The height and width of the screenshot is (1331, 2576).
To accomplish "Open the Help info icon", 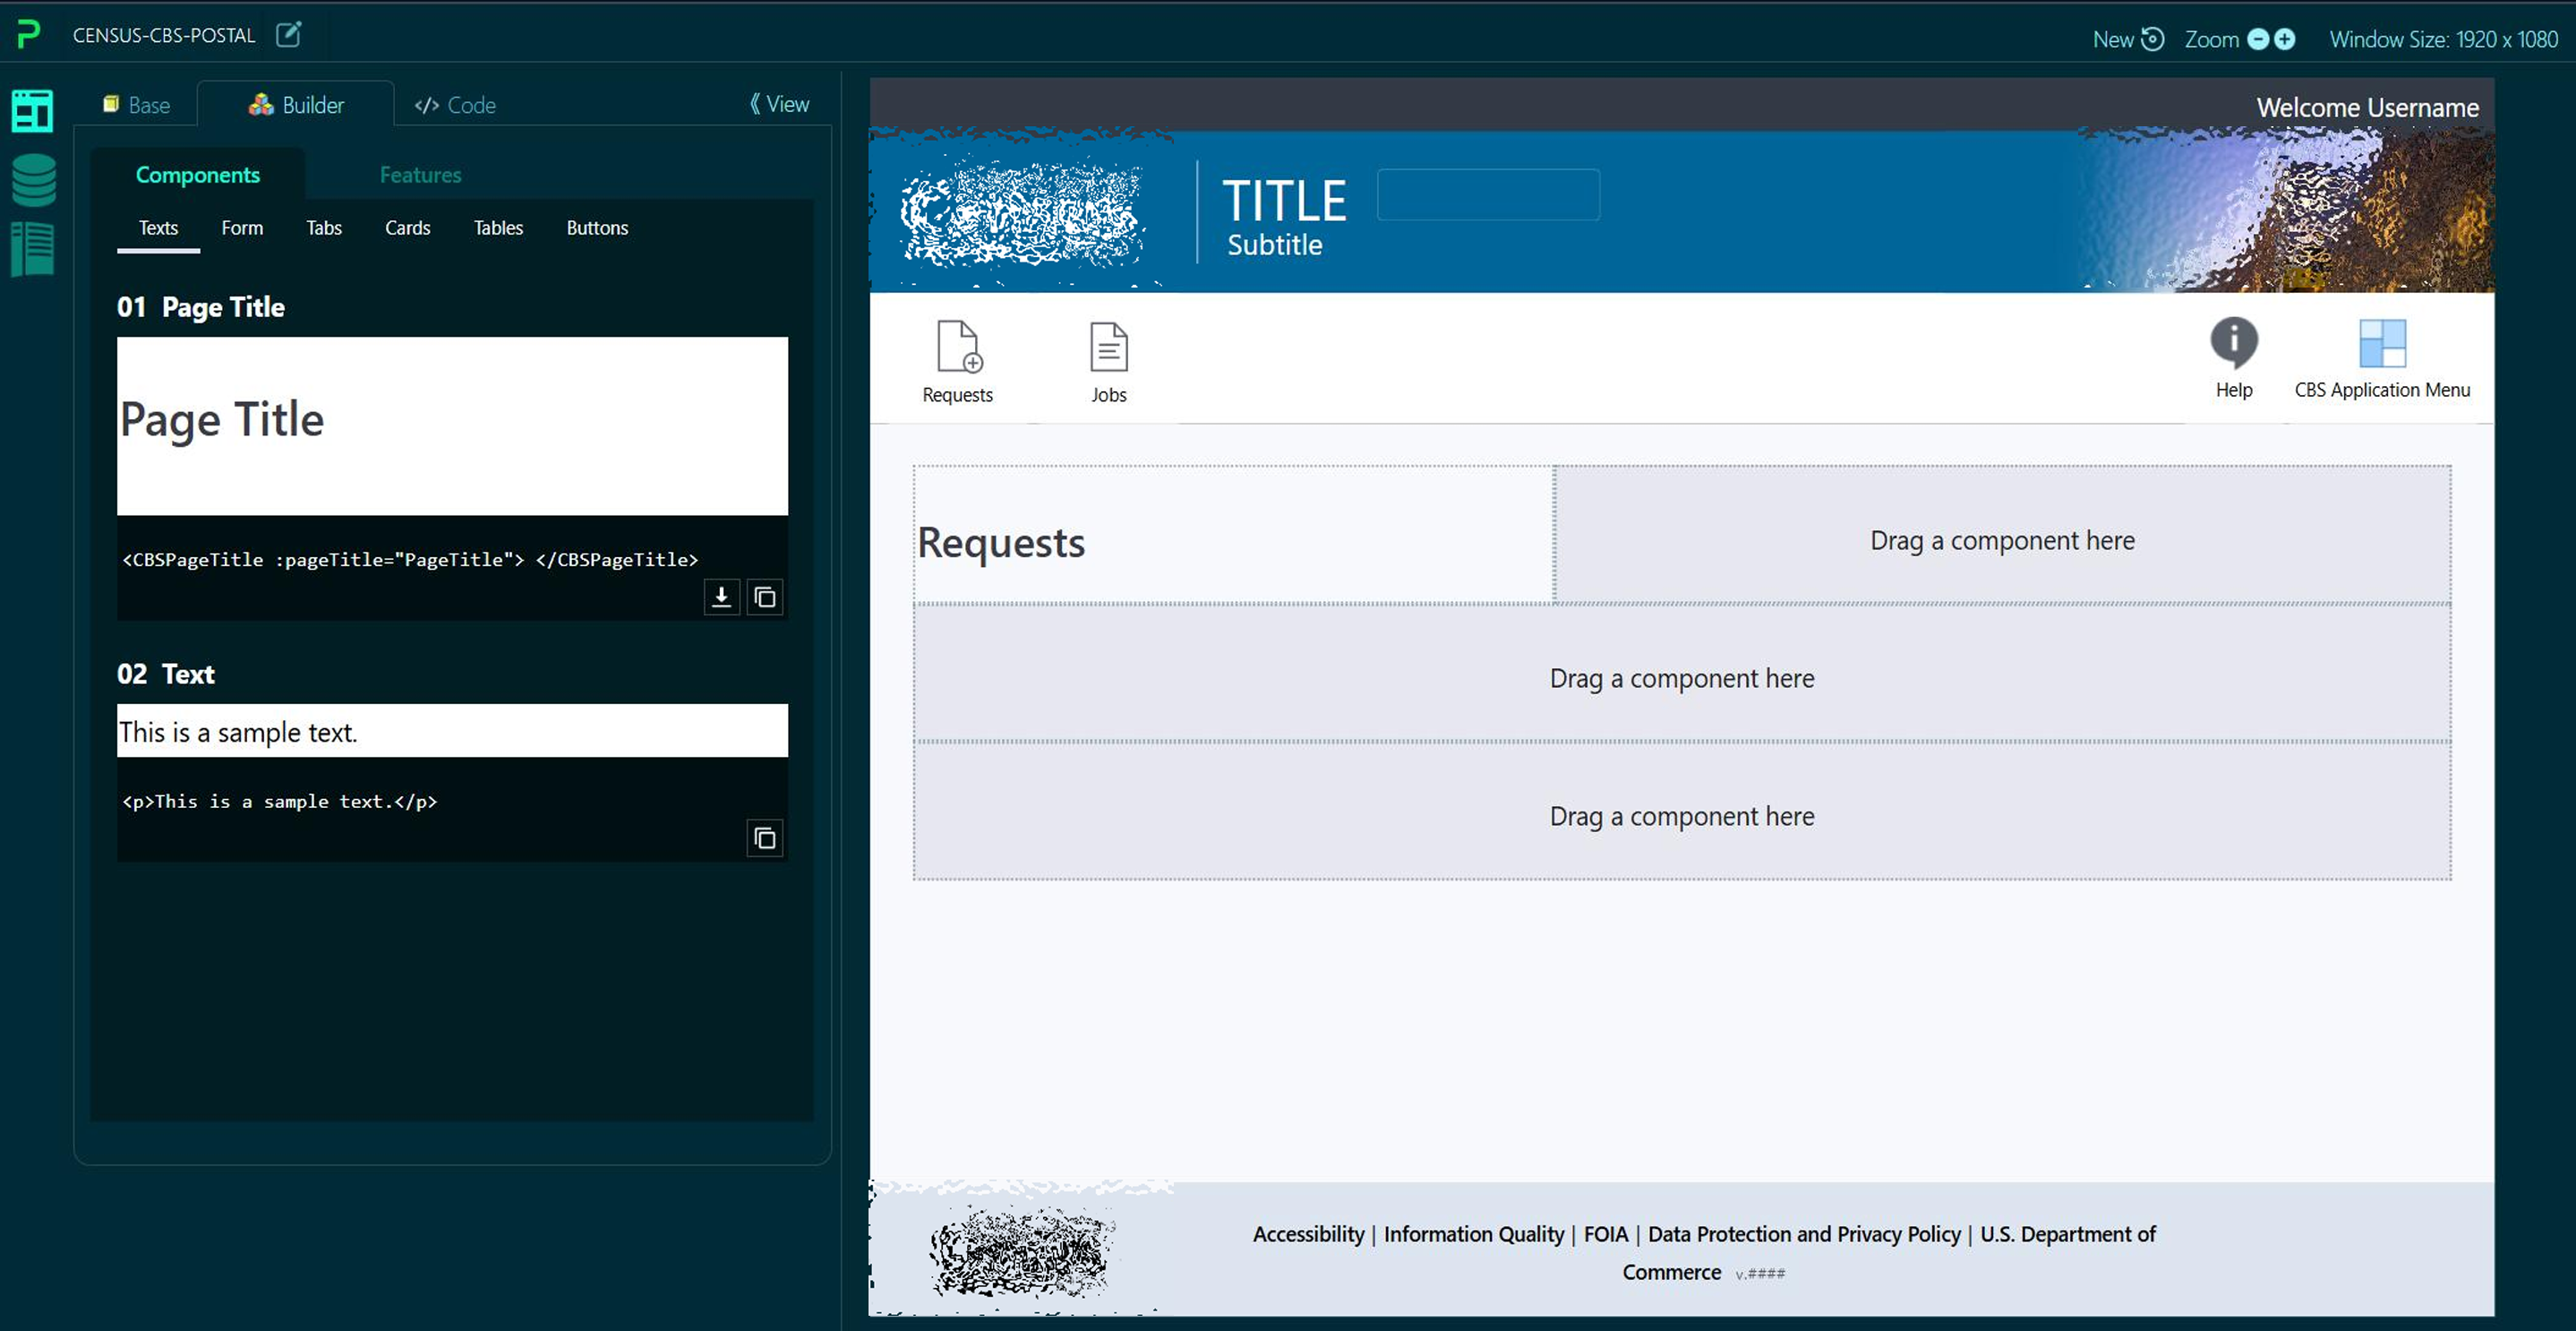I will click(2233, 342).
